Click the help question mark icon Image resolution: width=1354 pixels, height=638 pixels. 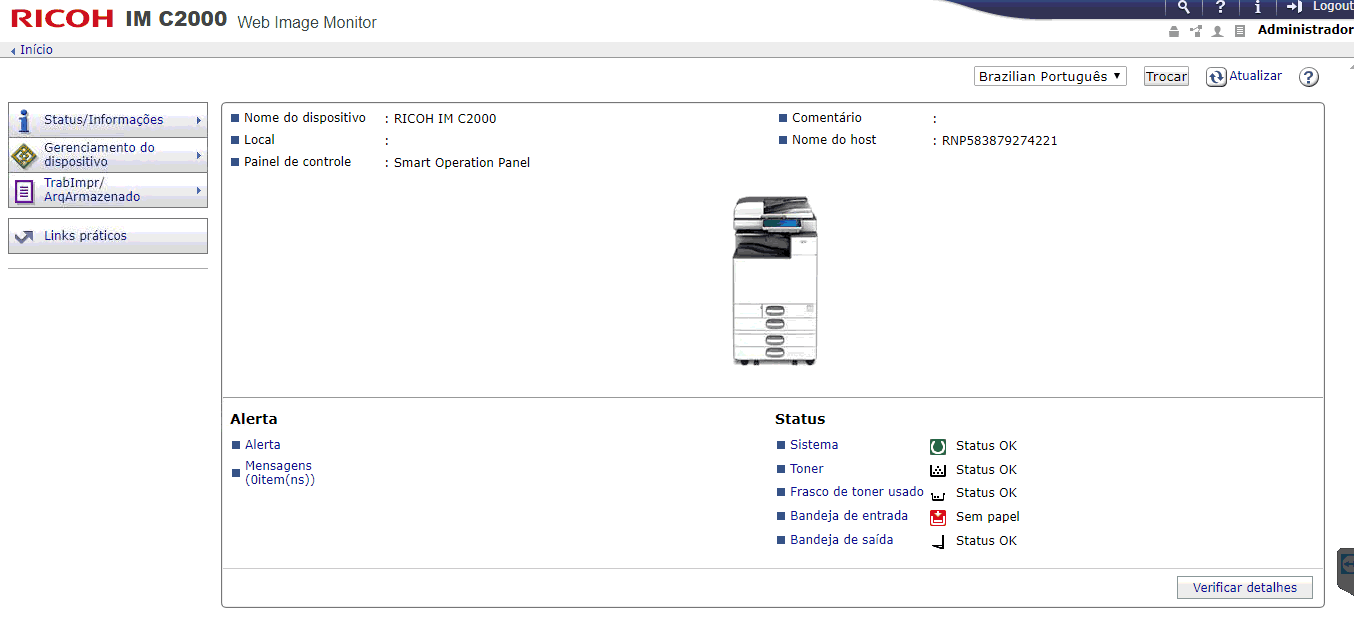[1220, 8]
